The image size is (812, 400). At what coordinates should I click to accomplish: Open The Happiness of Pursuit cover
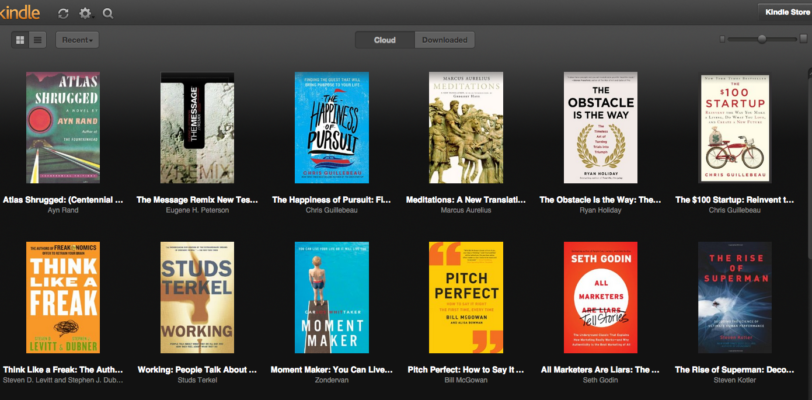331,127
